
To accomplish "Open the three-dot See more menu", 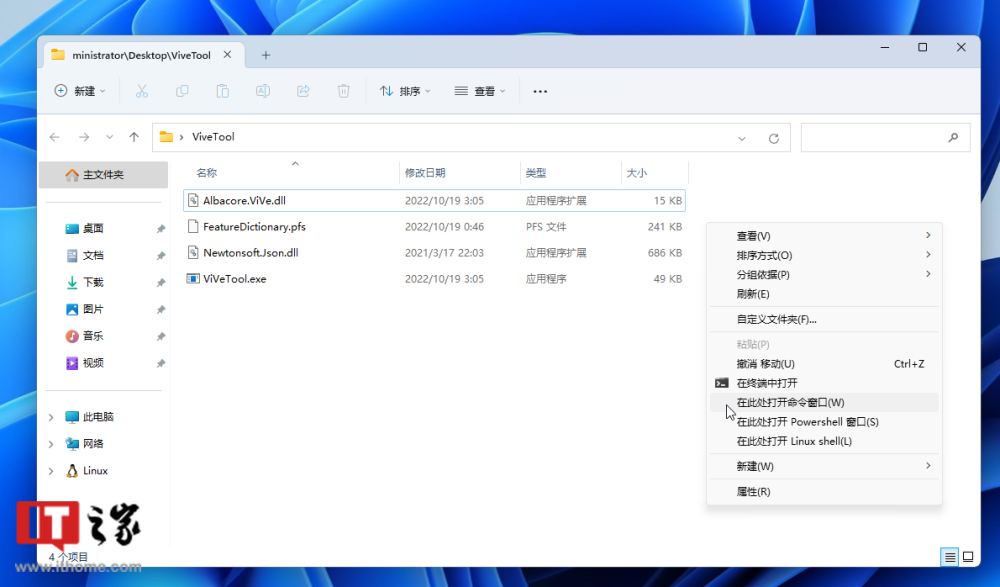I will tap(540, 91).
